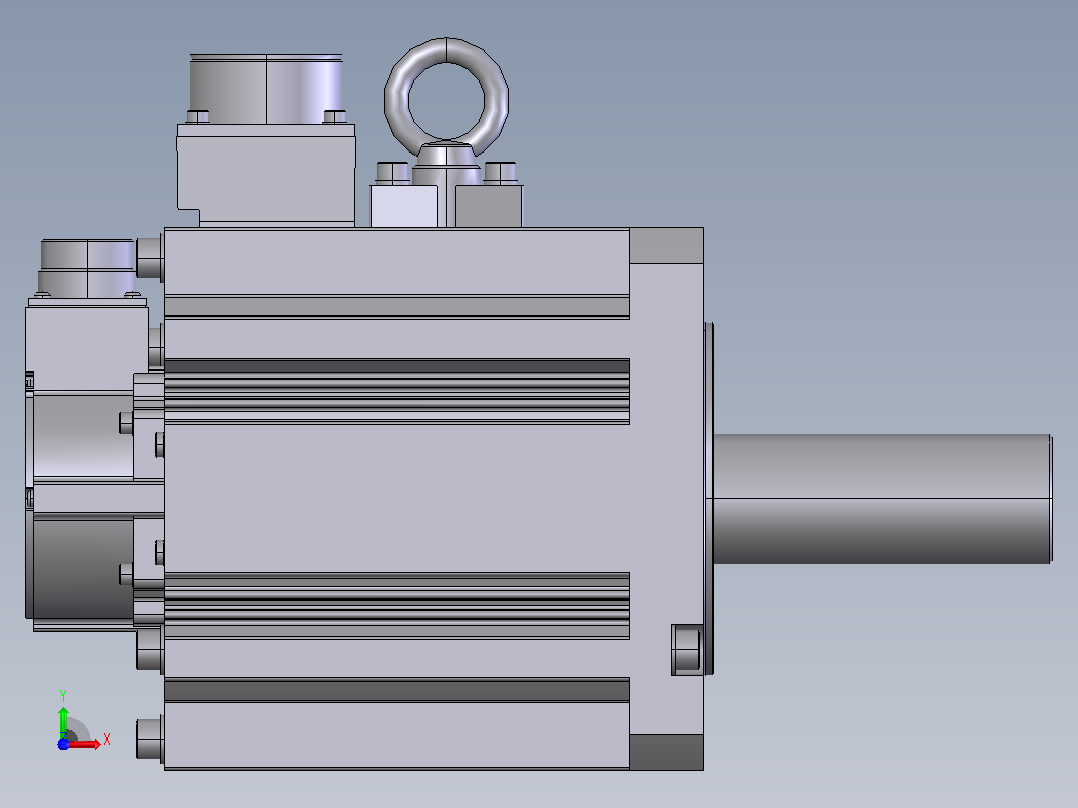Select the darker mounting block right of the eye bolt

(489, 206)
